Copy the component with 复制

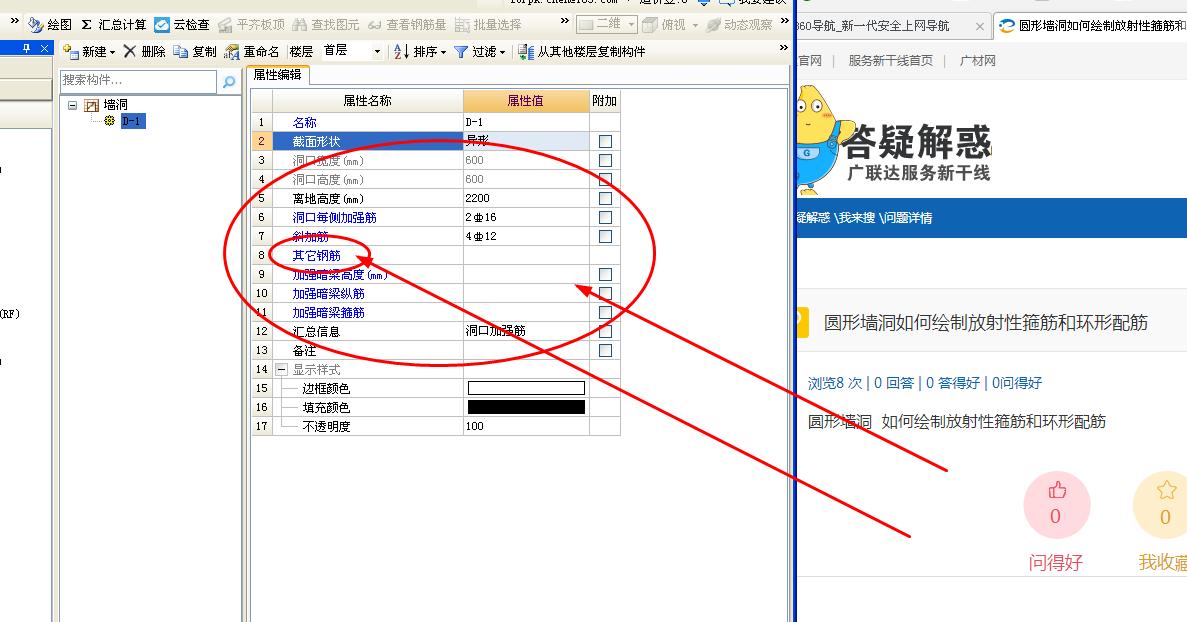(195, 51)
